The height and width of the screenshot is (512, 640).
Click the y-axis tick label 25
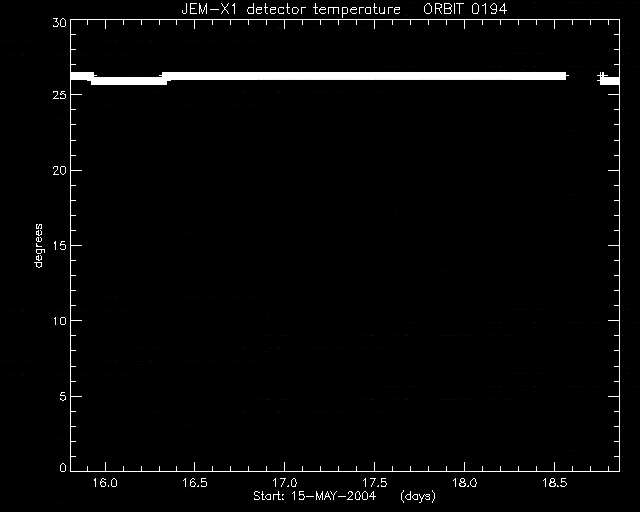(60, 95)
